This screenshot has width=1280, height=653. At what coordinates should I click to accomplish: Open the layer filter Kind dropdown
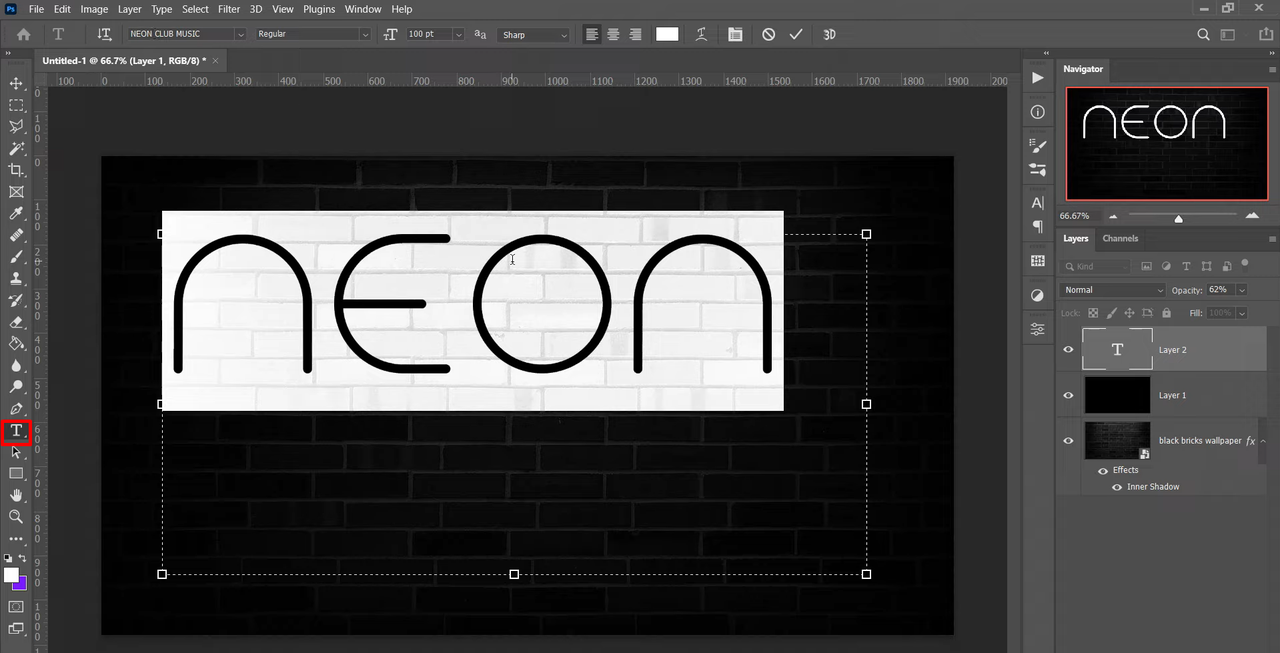coord(1096,267)
